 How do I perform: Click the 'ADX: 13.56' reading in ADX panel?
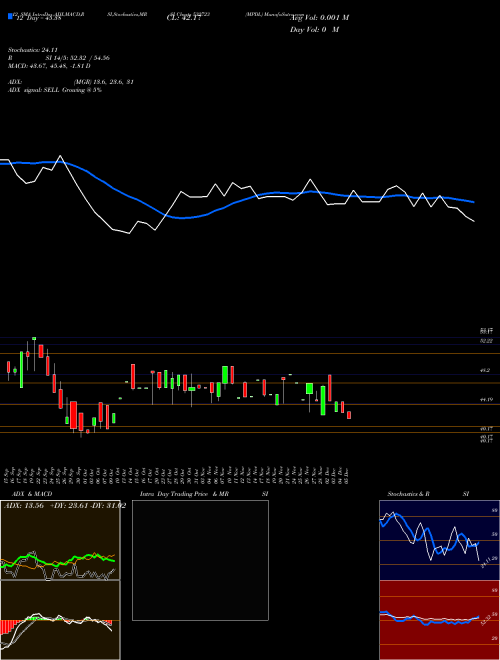point(24,506)
